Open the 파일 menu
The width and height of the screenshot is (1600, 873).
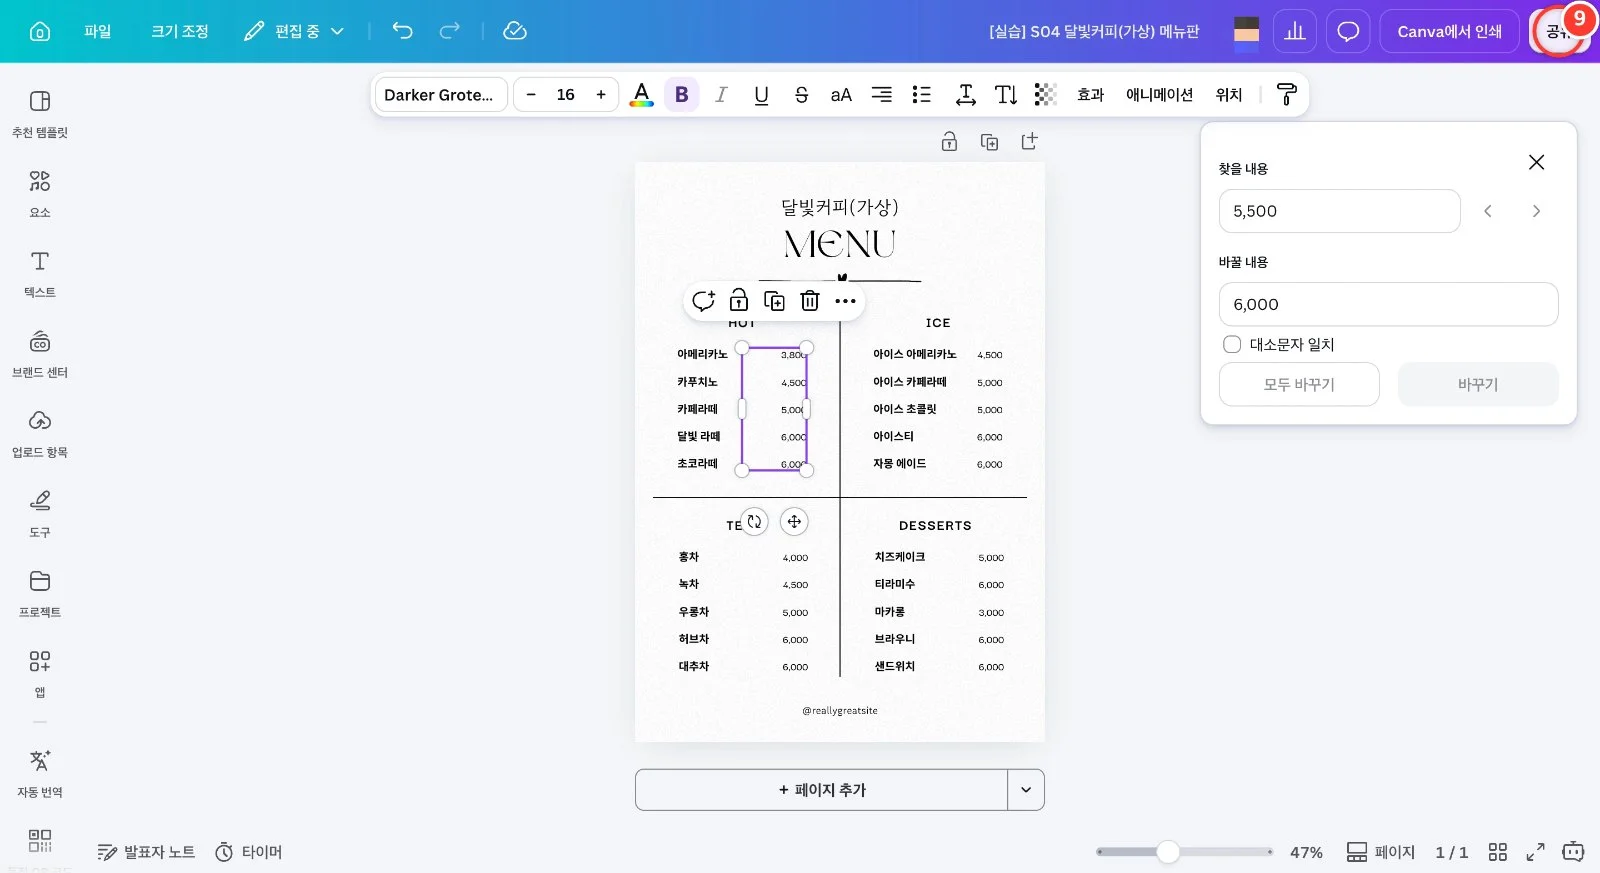coord(98,31)
